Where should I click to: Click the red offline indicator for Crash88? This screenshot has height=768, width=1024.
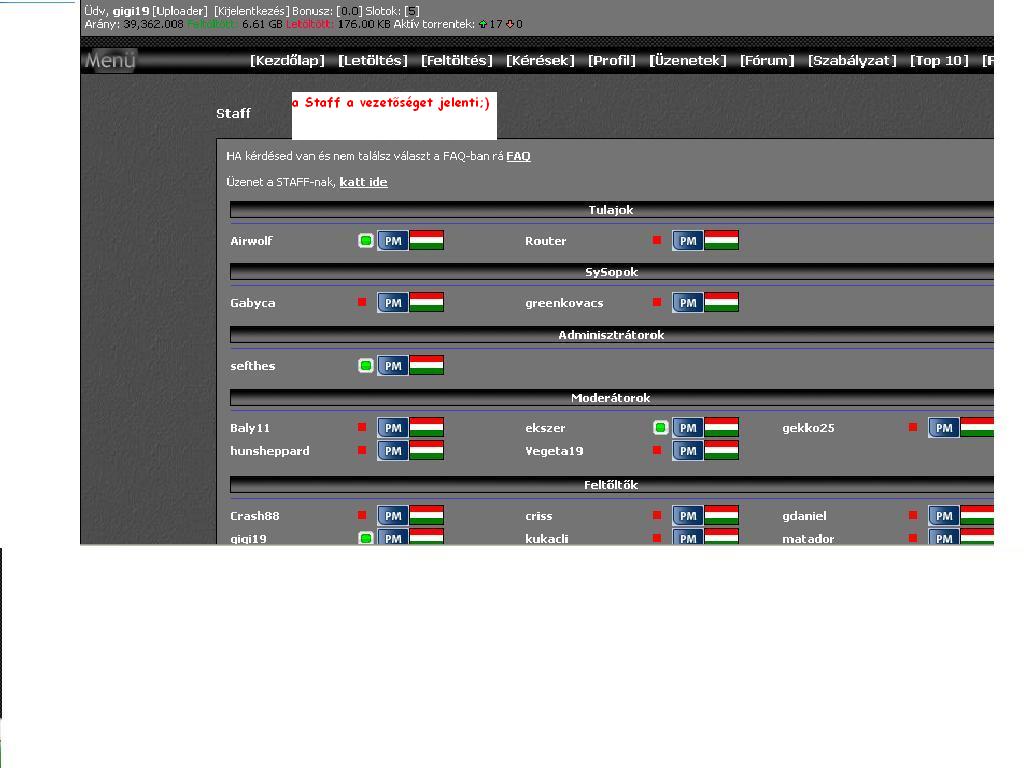point(362,516)
